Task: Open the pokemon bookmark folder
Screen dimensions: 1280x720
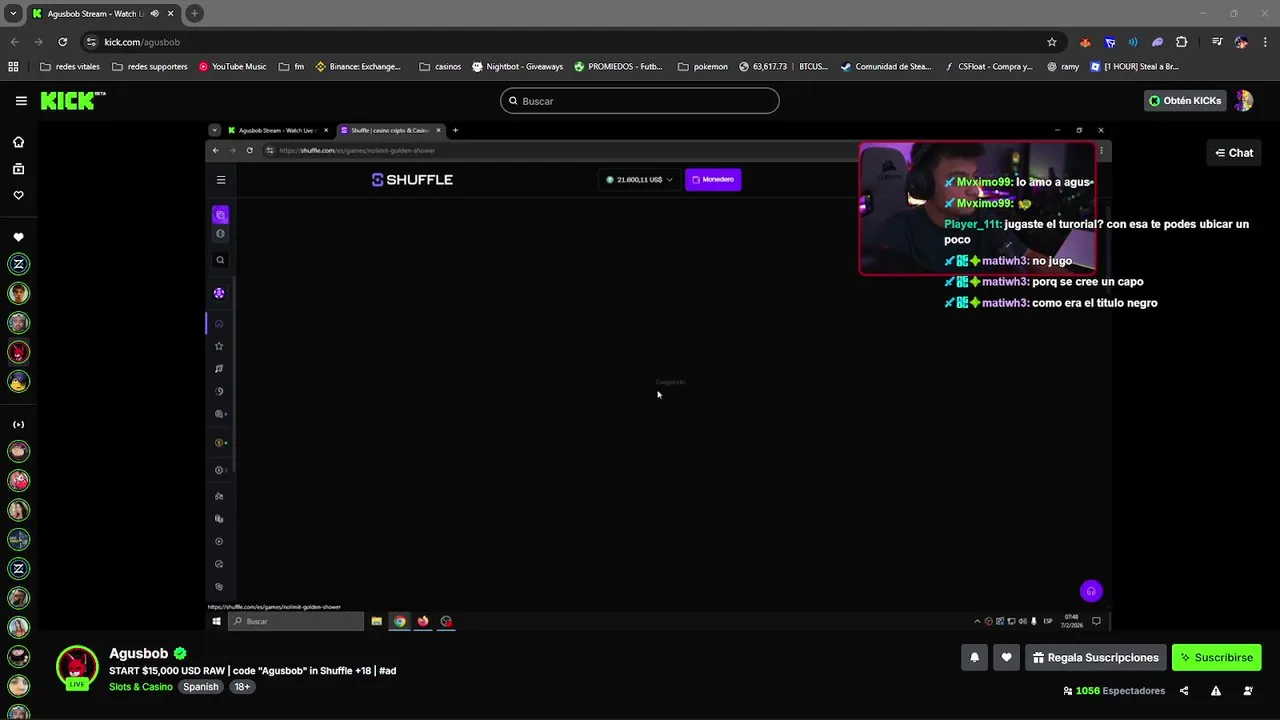Action: [x=703, y=67]
